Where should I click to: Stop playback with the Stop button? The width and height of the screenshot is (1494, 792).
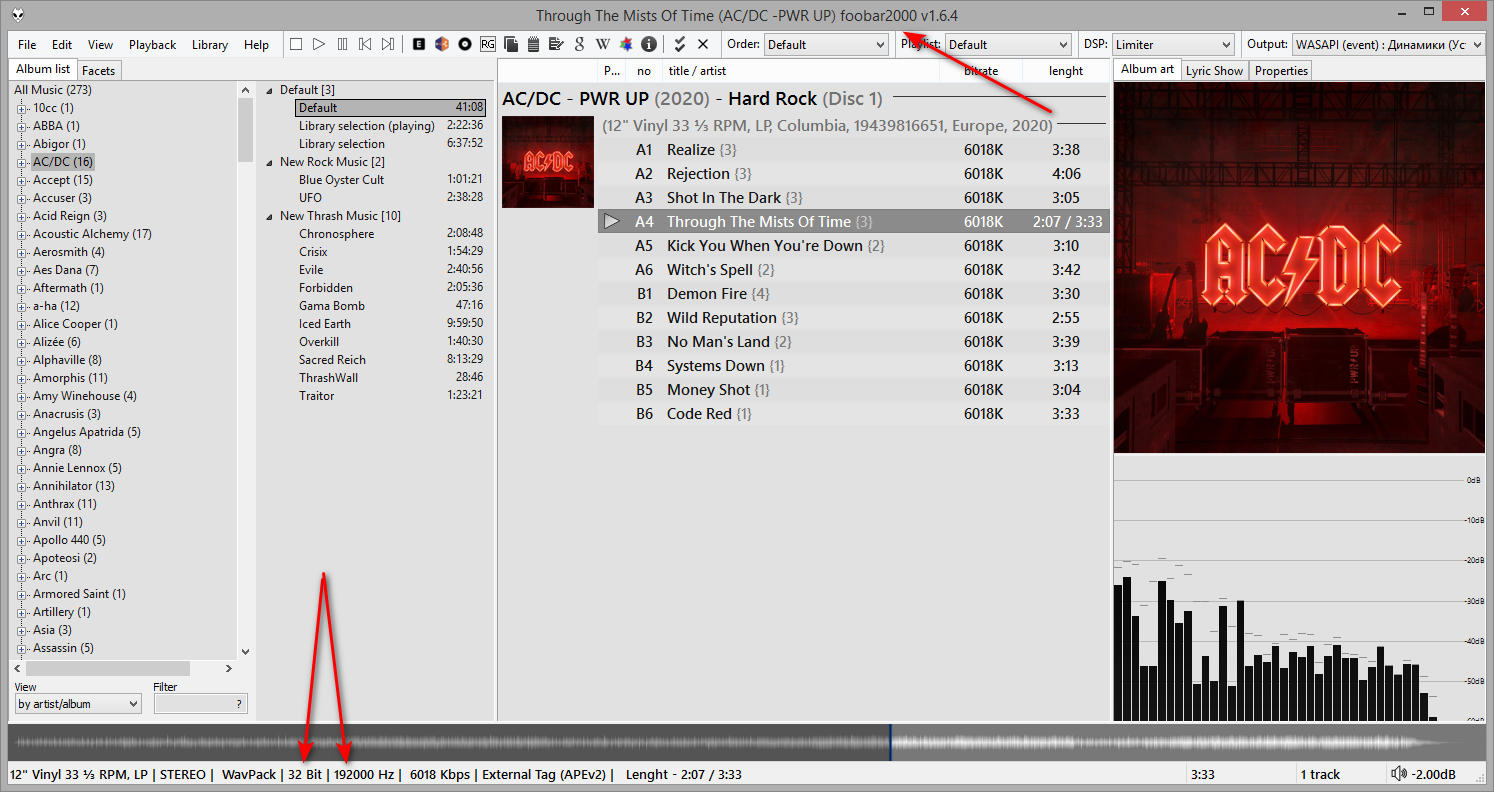(x=296, y=44)
